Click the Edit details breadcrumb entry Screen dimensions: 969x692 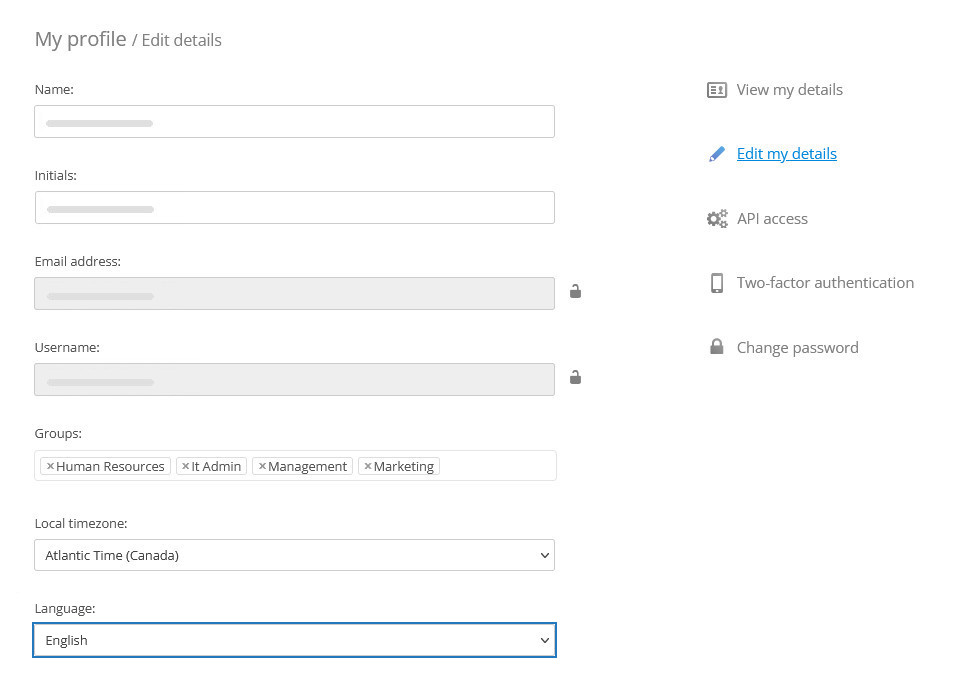point(181,40)
